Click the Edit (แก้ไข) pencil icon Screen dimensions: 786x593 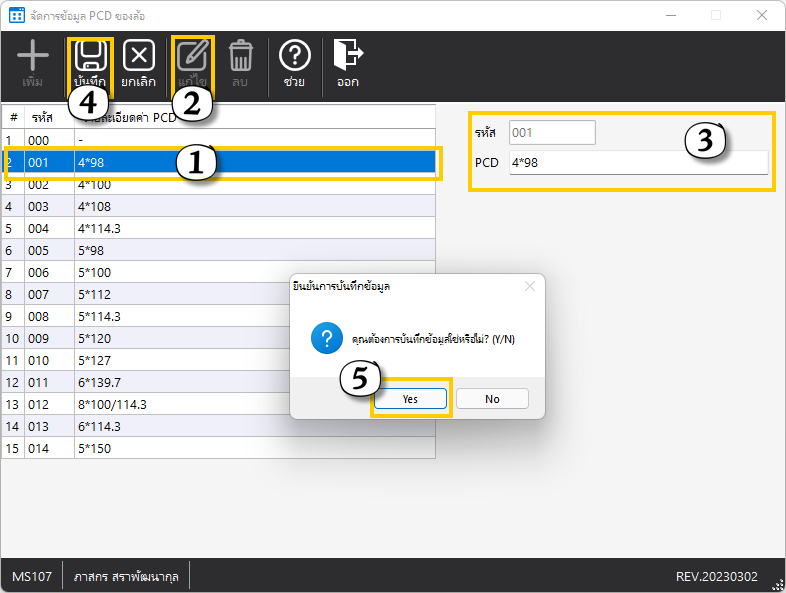192,55
